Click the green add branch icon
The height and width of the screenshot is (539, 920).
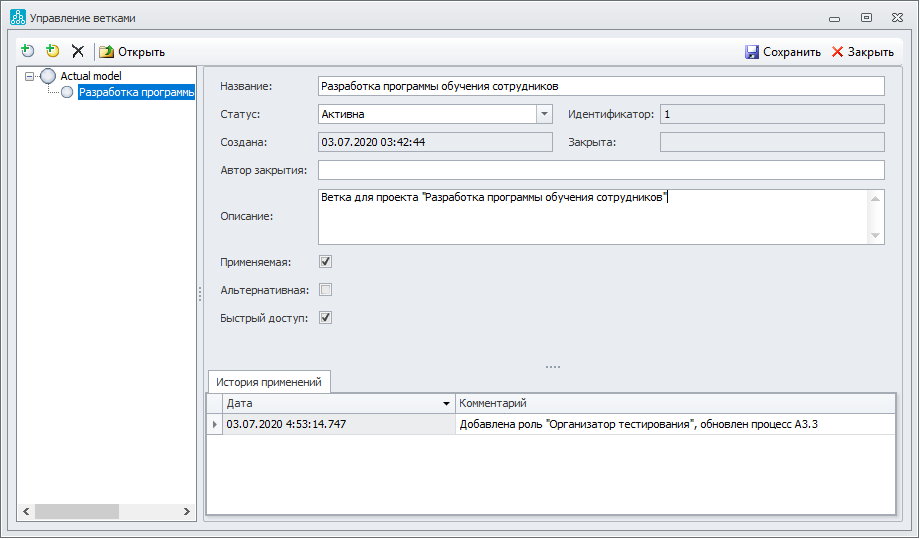[x=28, y=51]
